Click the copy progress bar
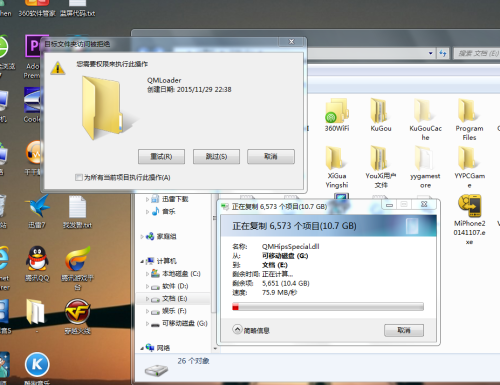This screenshot has width=500, height=385. coord(328,307)
